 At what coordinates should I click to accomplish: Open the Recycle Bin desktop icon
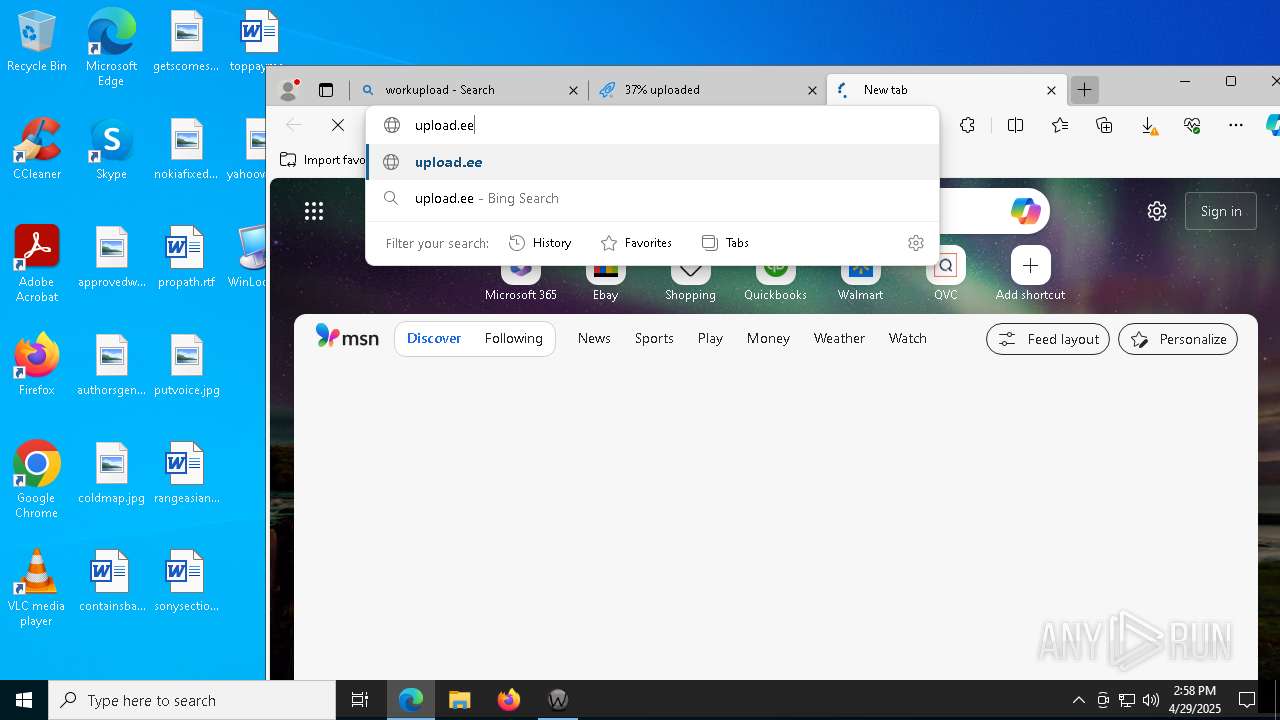37,42
